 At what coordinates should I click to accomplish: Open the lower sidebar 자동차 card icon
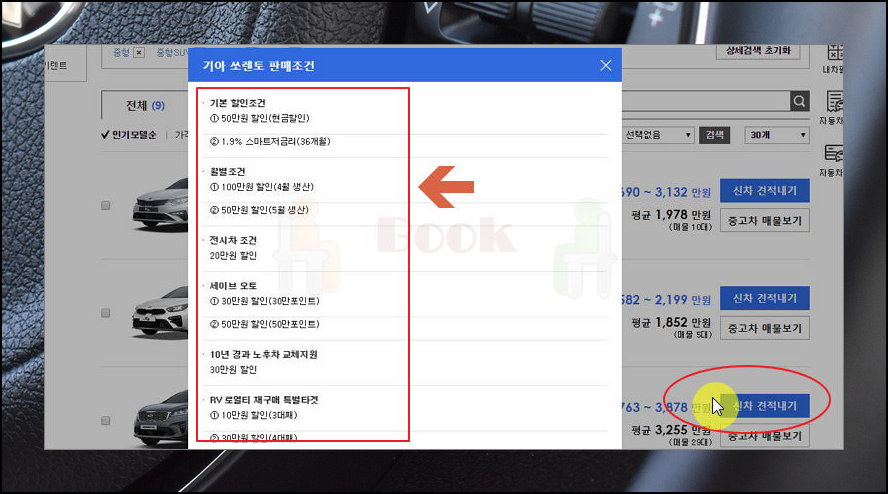[832, 160]
